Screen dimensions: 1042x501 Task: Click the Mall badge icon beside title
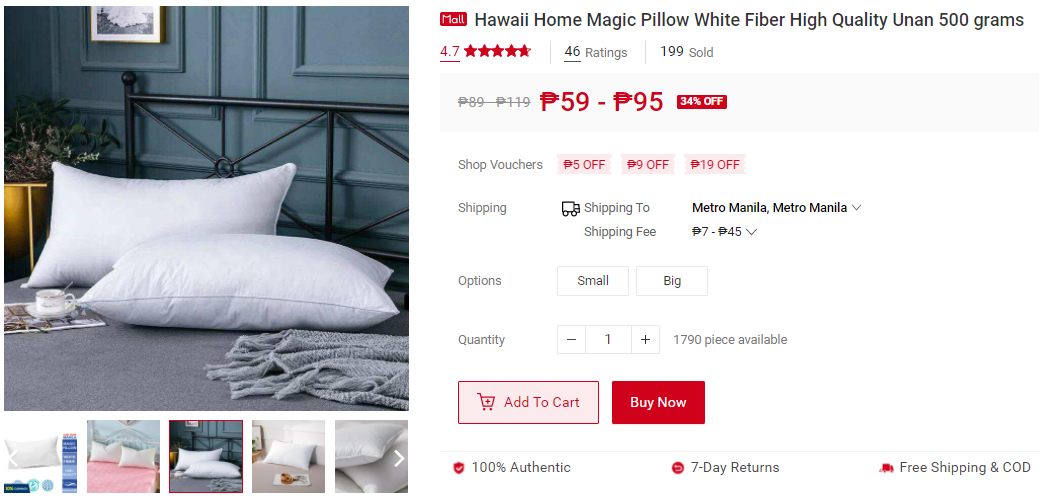453,20
